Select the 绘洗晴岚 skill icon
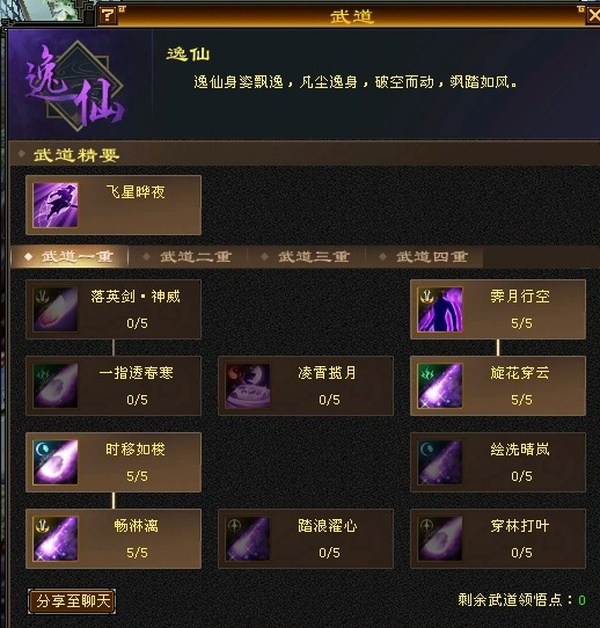 440,462
